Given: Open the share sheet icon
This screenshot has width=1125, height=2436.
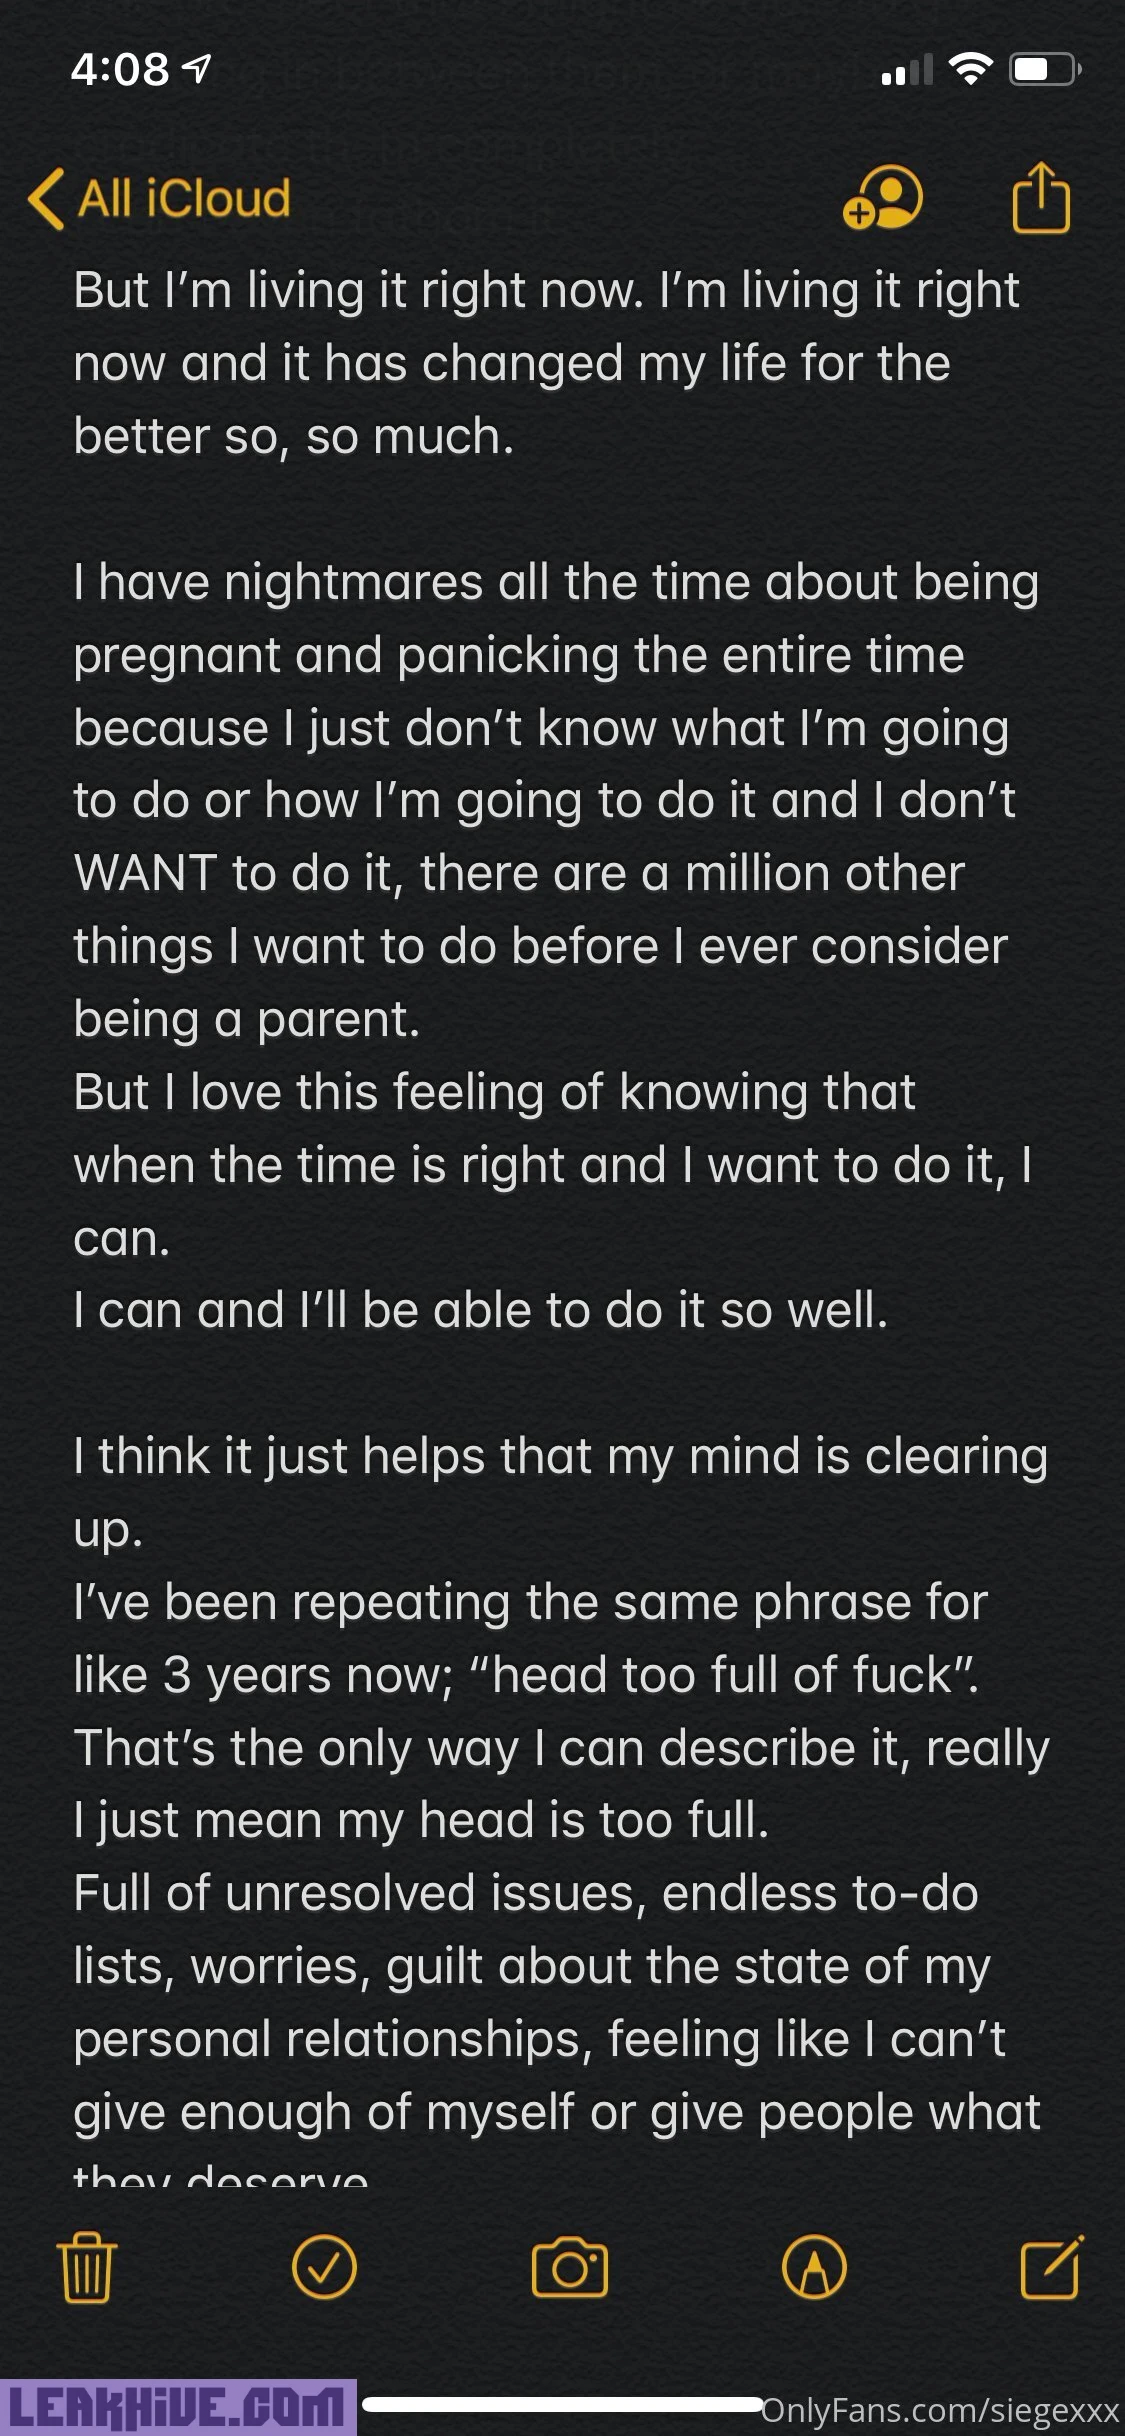Looking at the screenshot, I should 1041,198.
